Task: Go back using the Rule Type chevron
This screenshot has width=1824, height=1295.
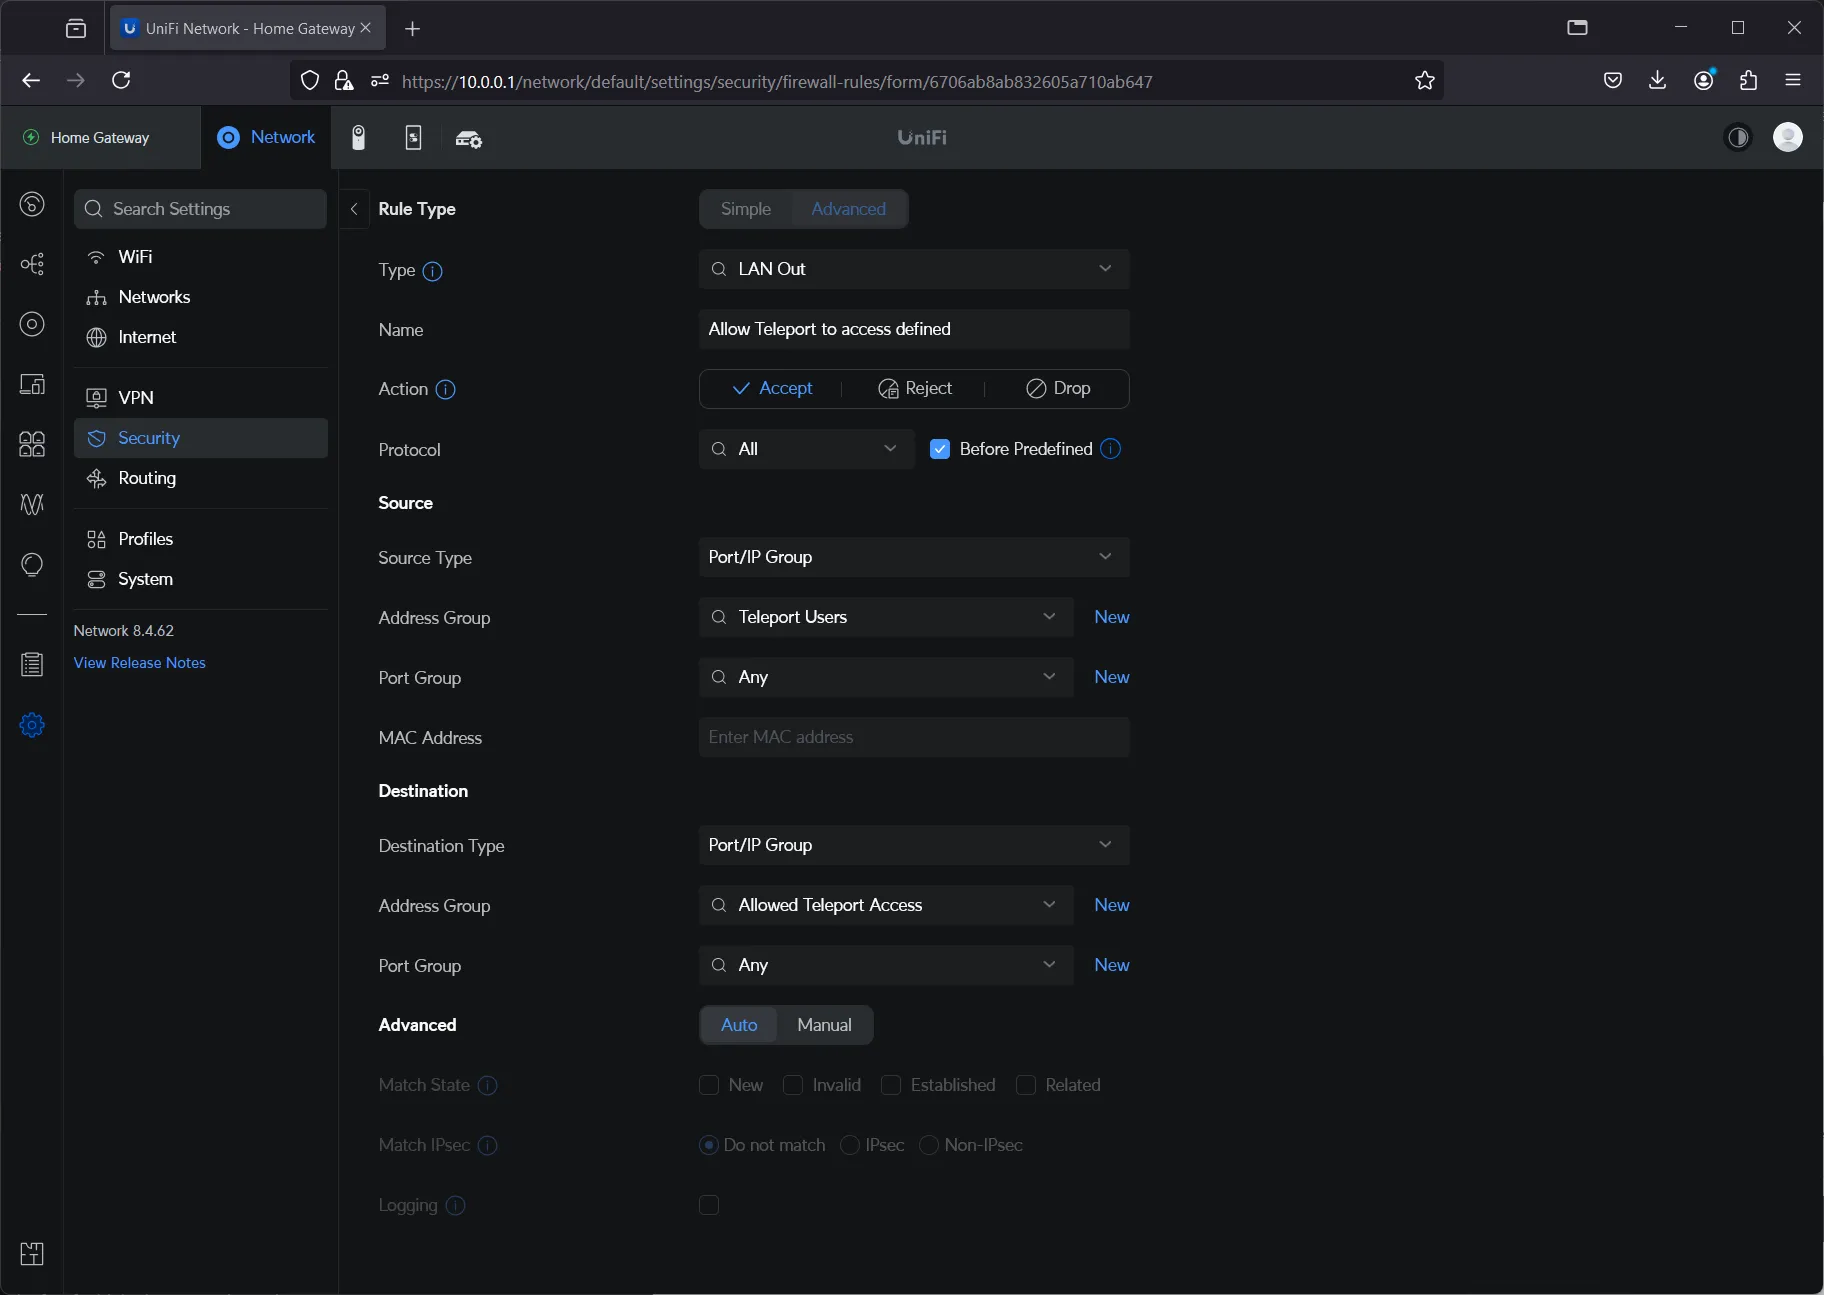Action: tap(354, 209)
